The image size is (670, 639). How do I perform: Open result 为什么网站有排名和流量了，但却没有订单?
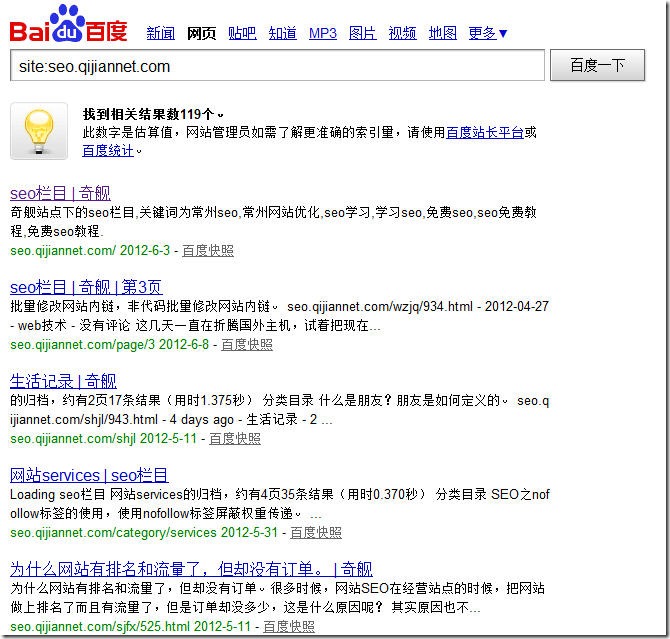tap(191, 569)
